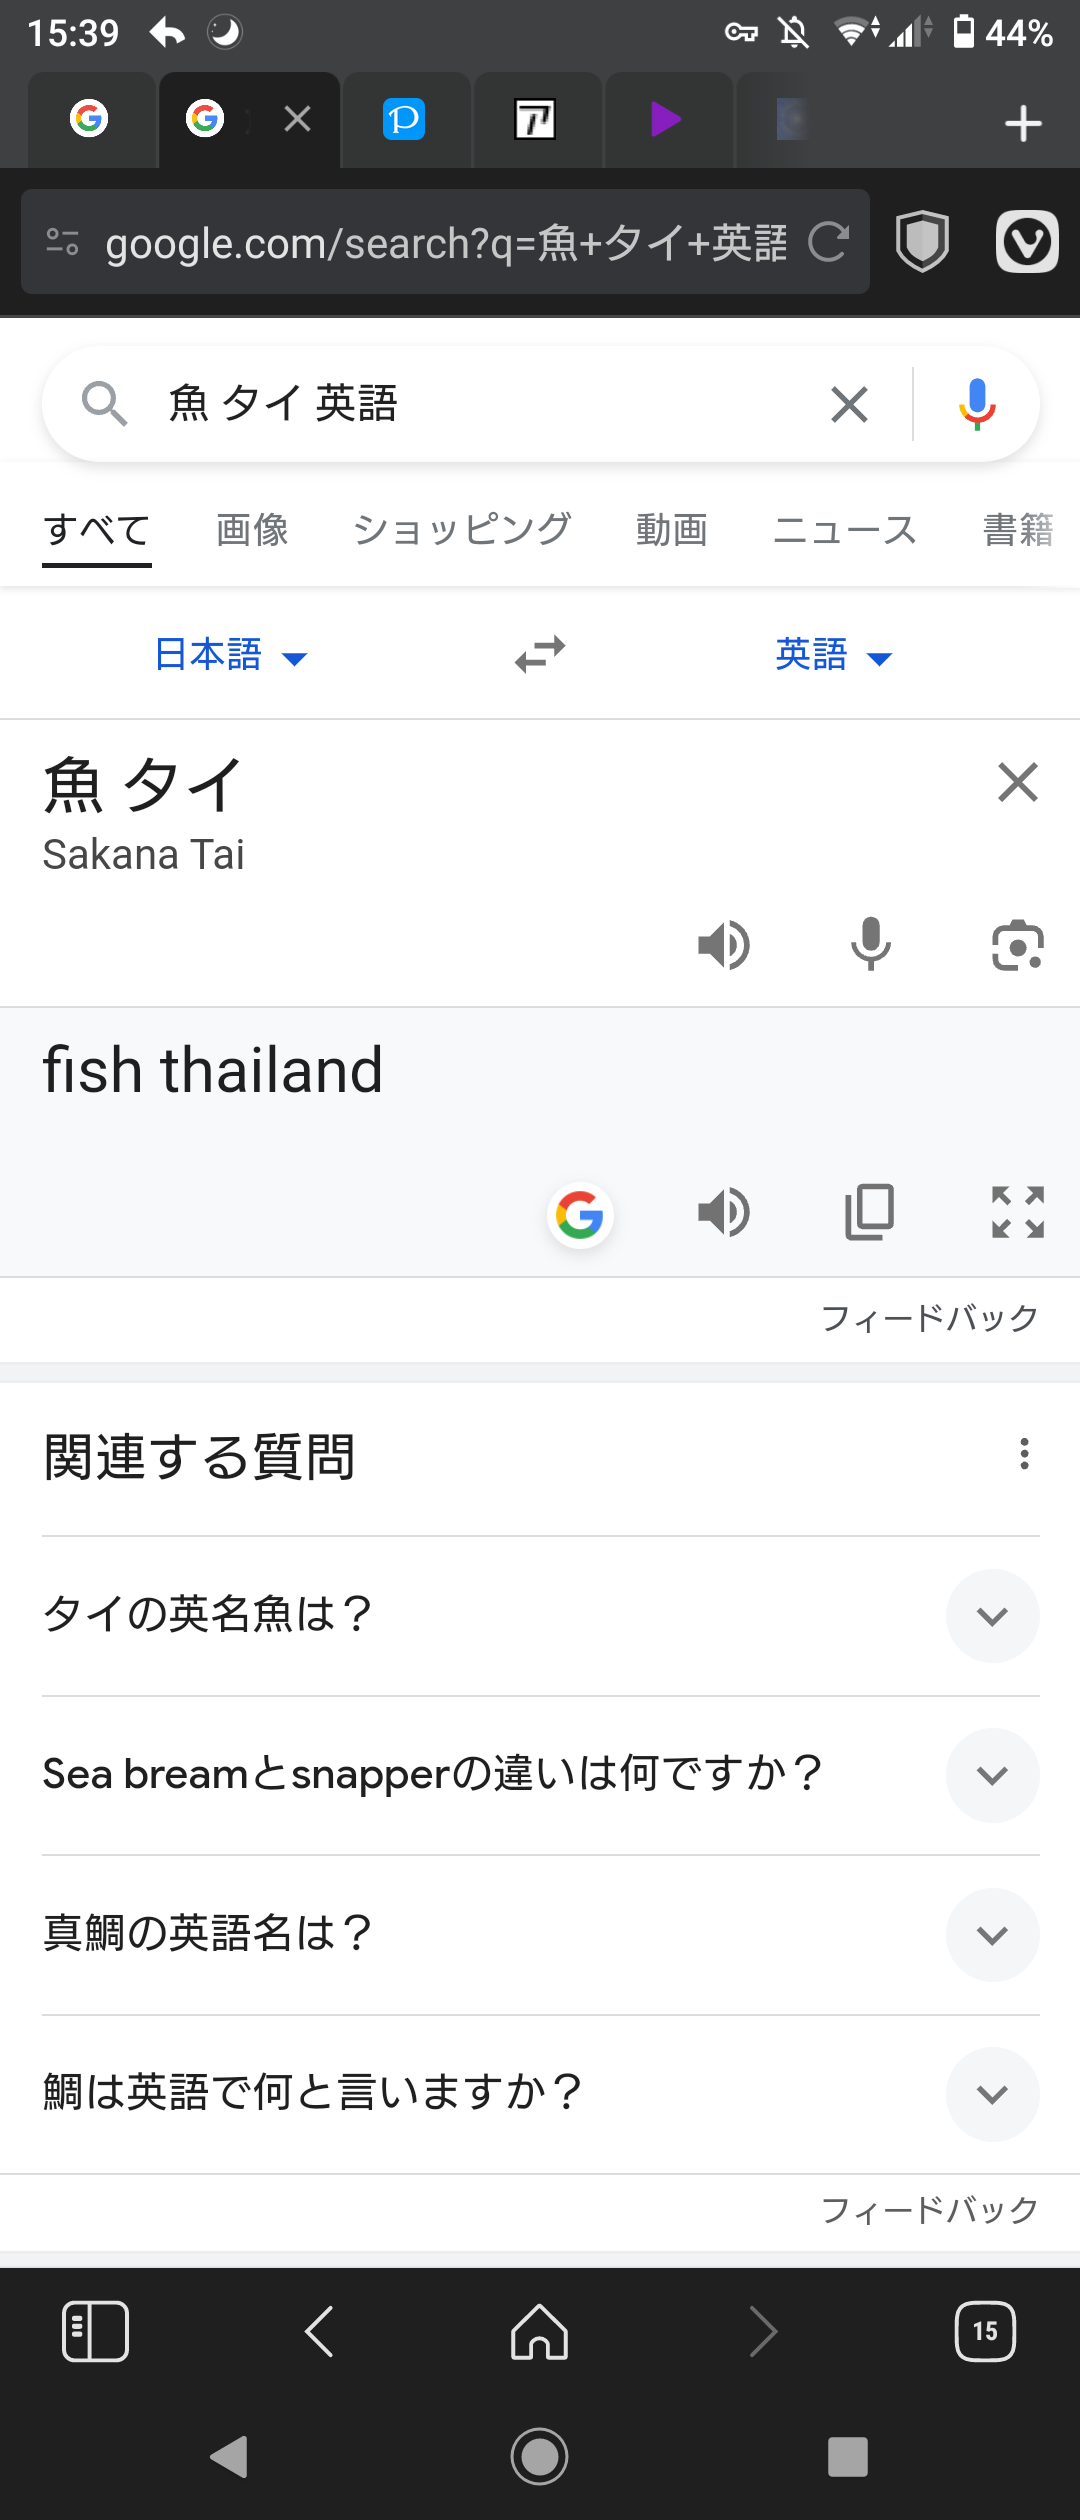Open camera translate lens icon

pos(1018,945)
